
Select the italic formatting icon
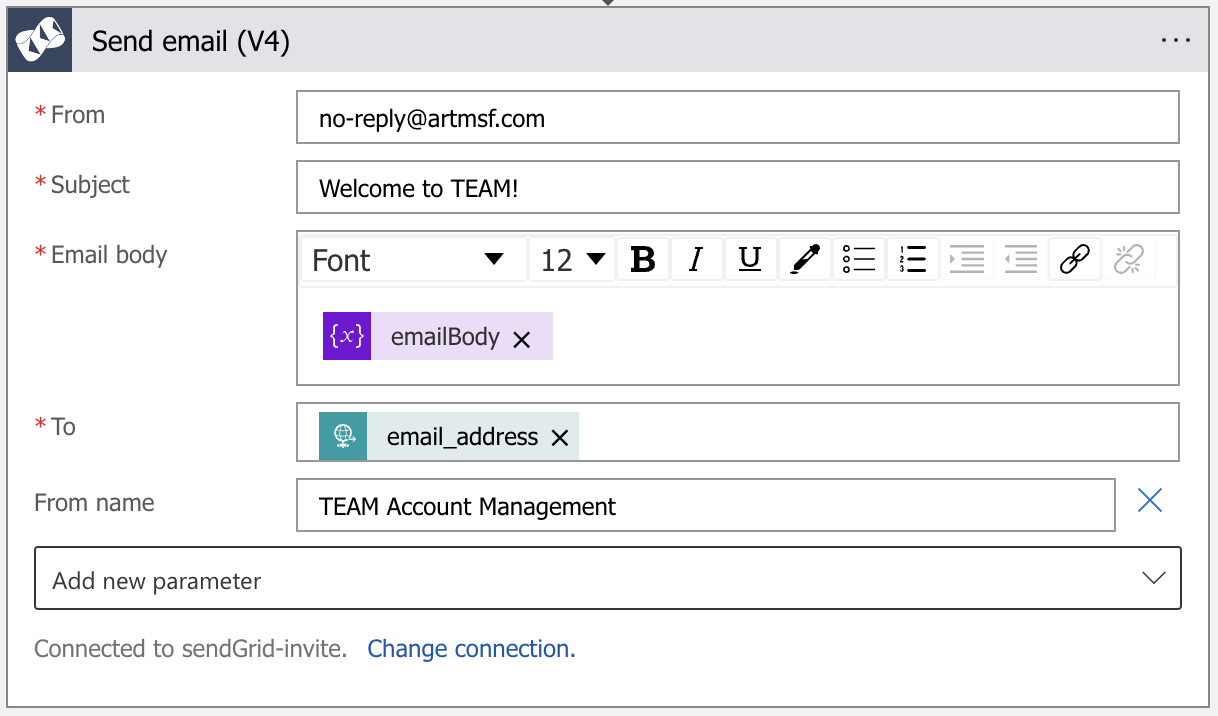point(697,259)
